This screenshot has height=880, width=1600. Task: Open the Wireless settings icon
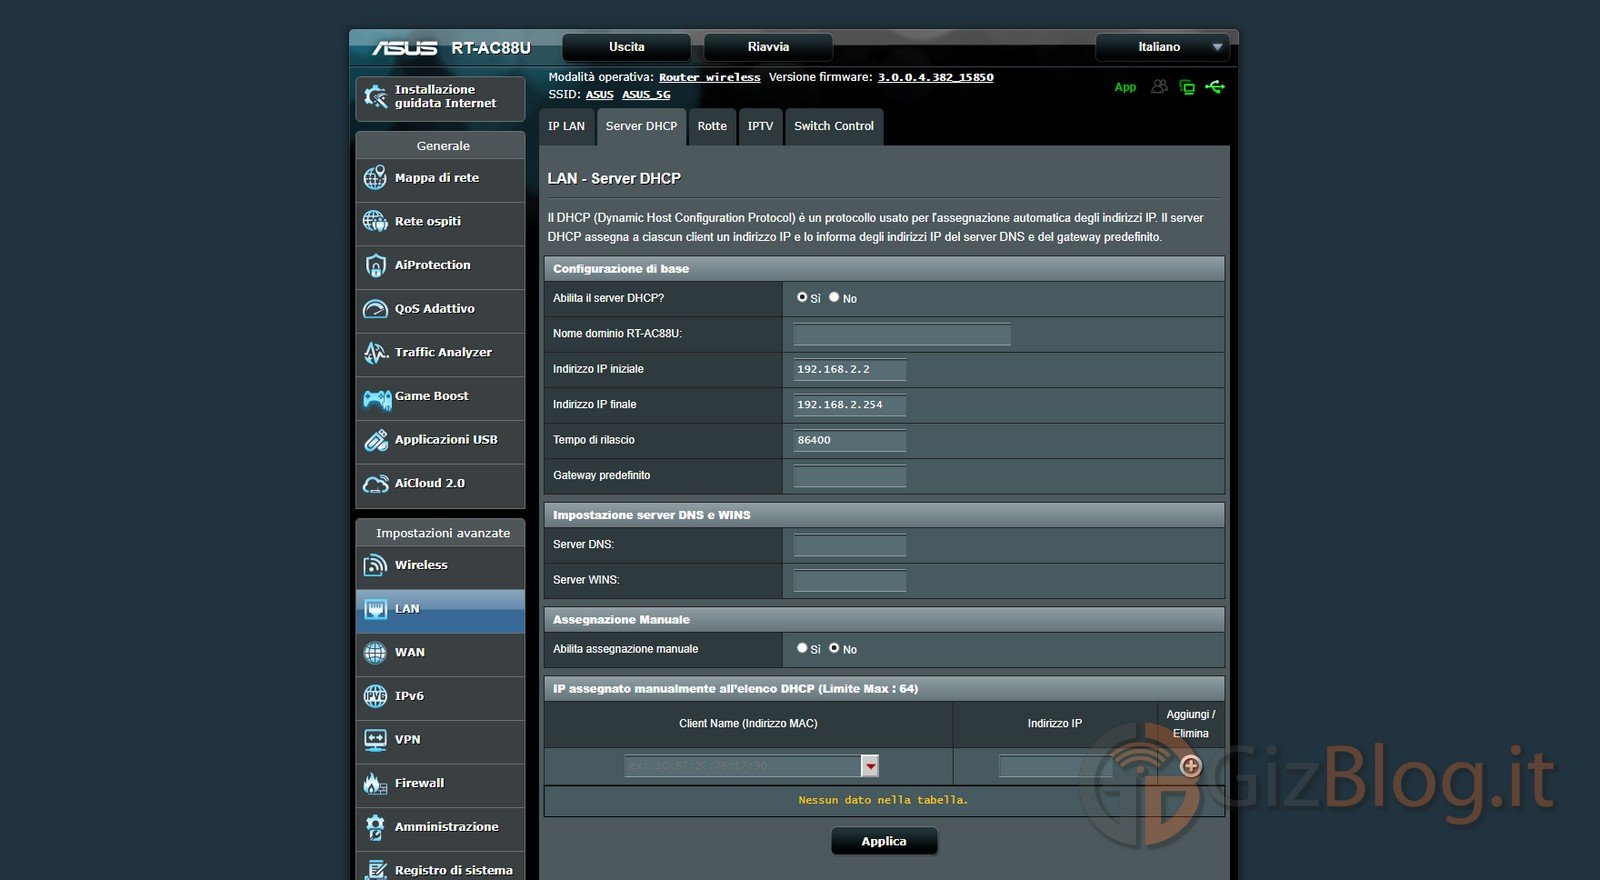[x=375, y=565]
